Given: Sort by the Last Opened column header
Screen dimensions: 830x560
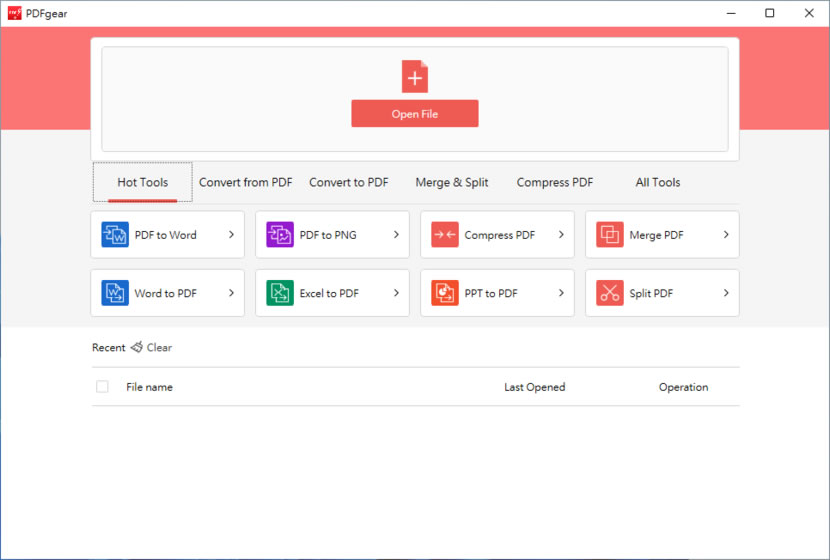Looking at the screenshot, I should pos(534,387).
